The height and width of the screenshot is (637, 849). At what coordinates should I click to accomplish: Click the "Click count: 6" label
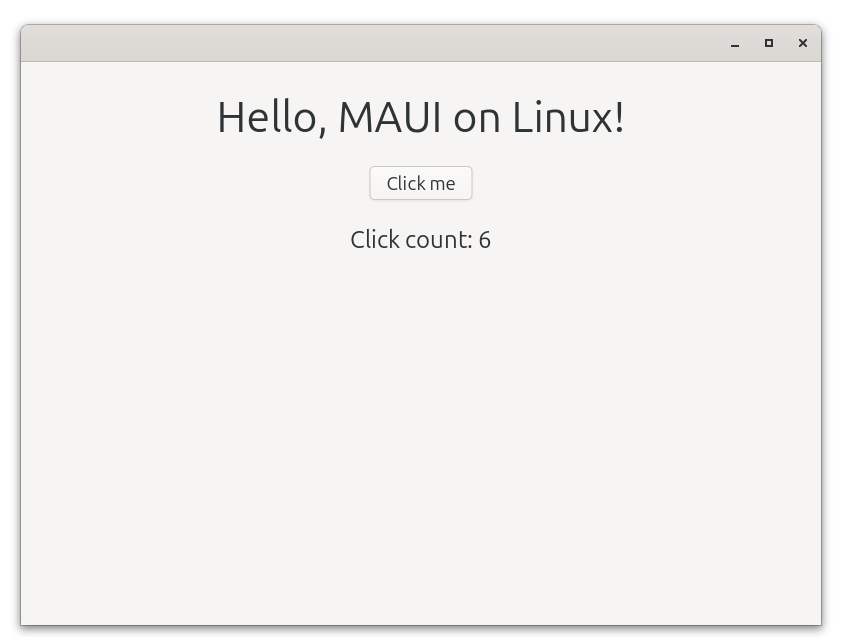(x=420, y=240)
